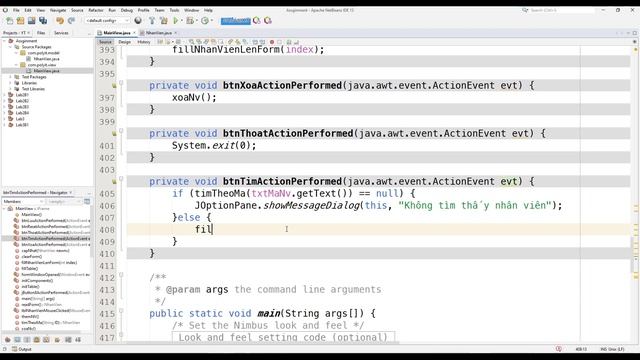Open the Source menu
The image size is (640, 360).
77,10
